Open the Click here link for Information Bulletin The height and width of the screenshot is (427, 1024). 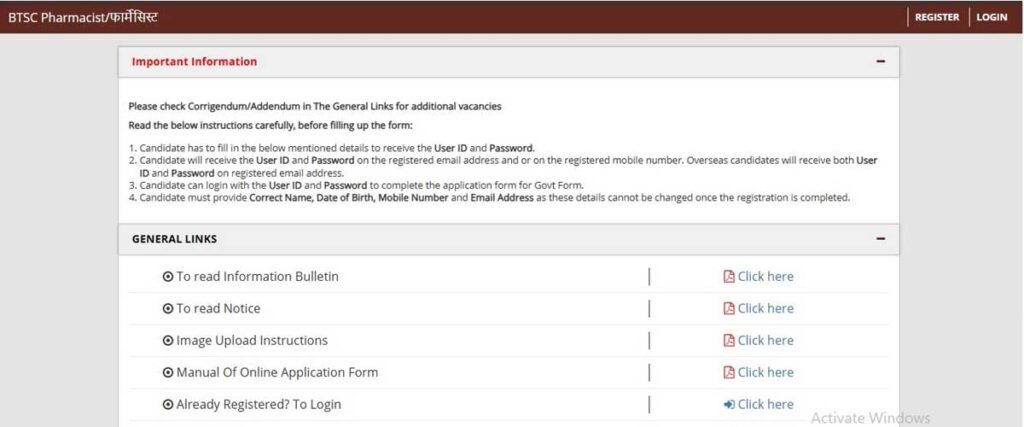coord(765,277)
